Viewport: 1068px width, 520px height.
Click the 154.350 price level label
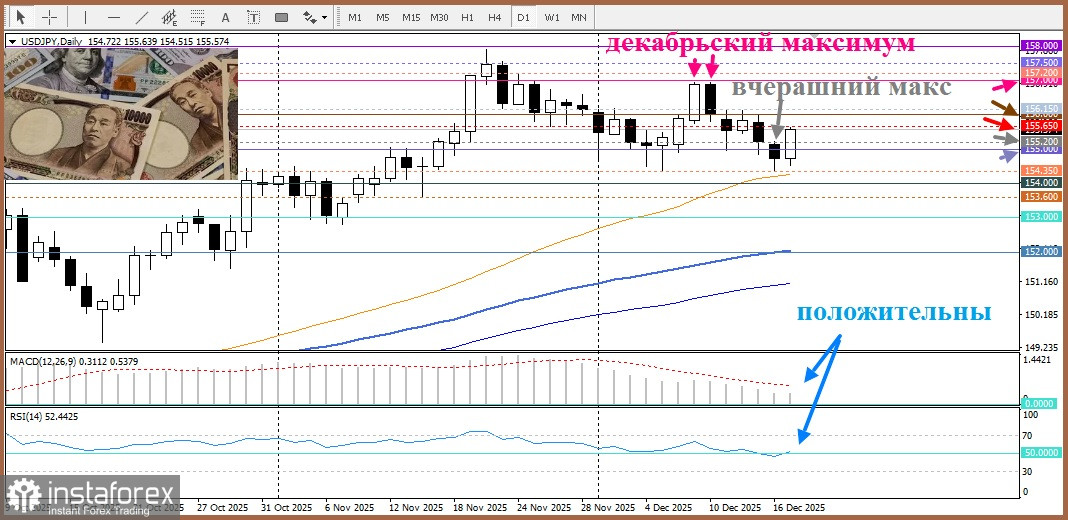[x=1041, y=170]
